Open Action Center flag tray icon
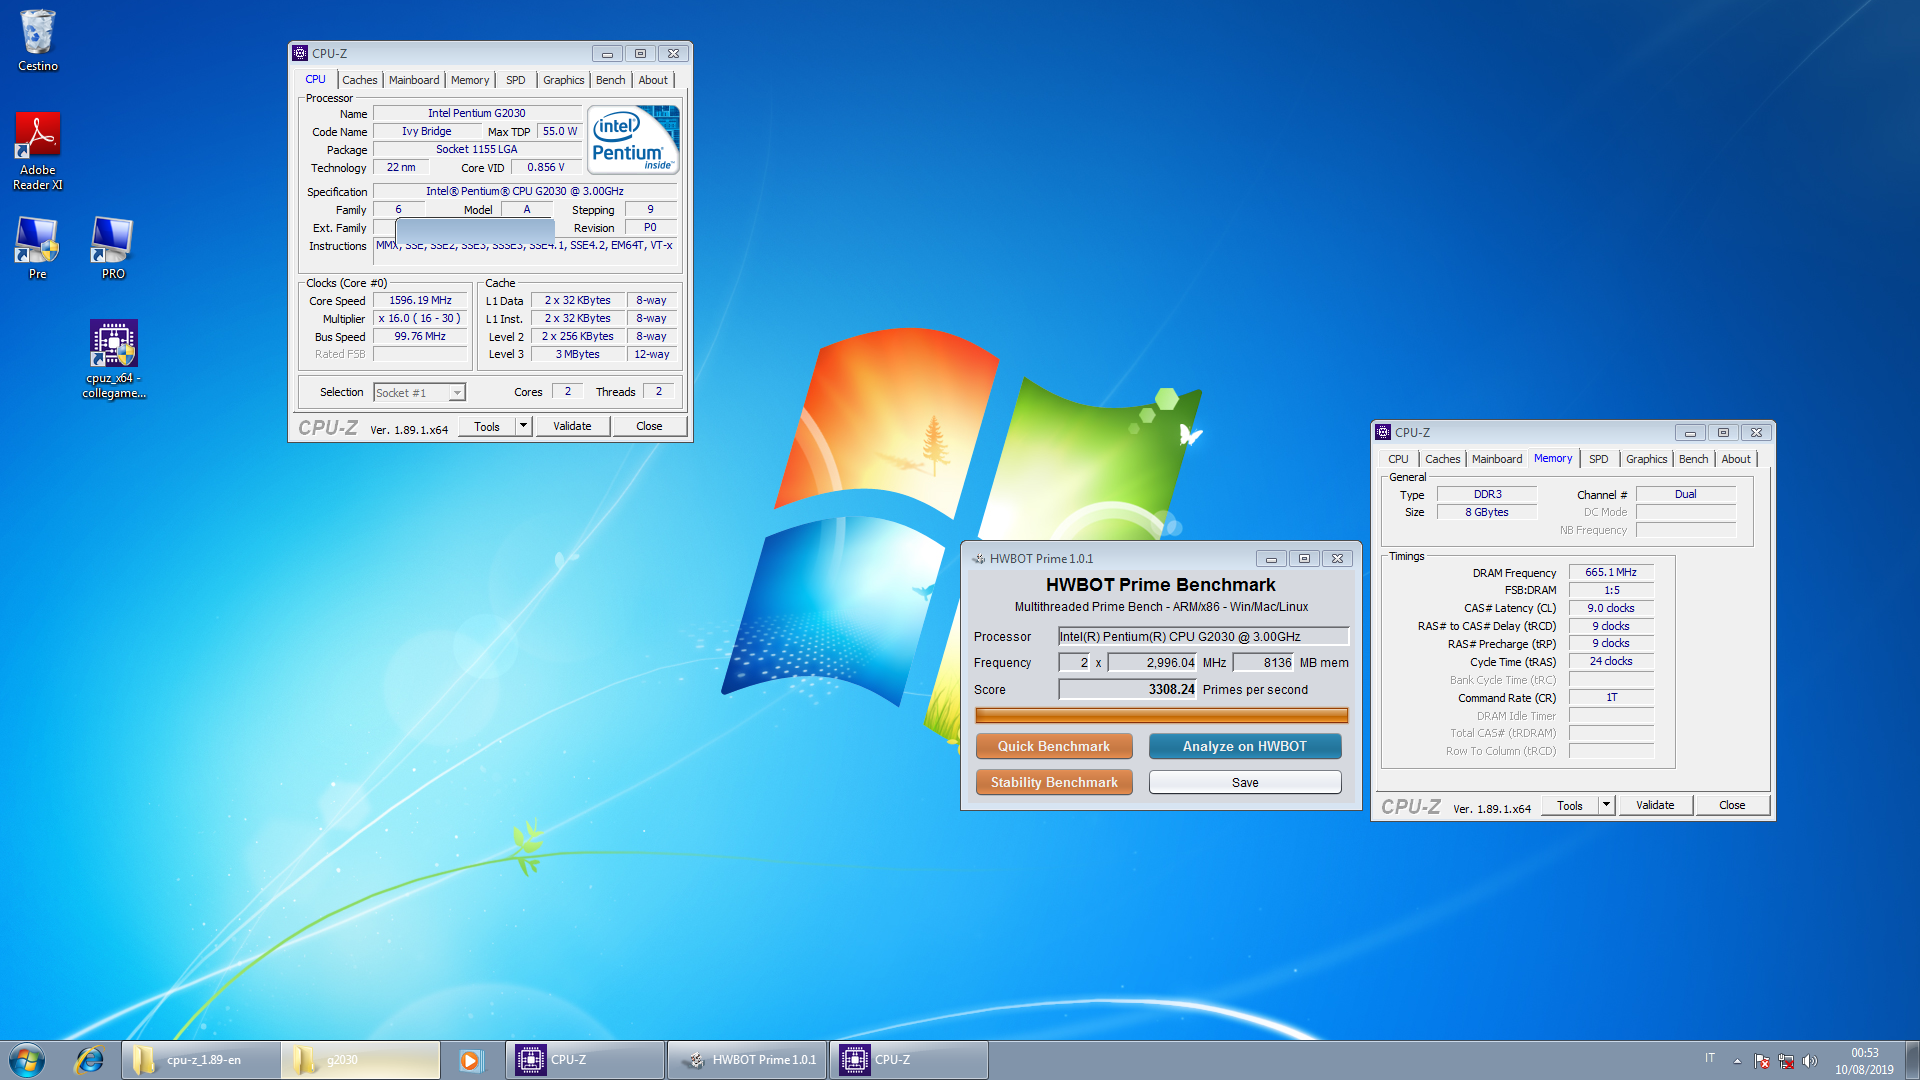Screen dimensions: 1920x1080 [x=1762, y=1061]
